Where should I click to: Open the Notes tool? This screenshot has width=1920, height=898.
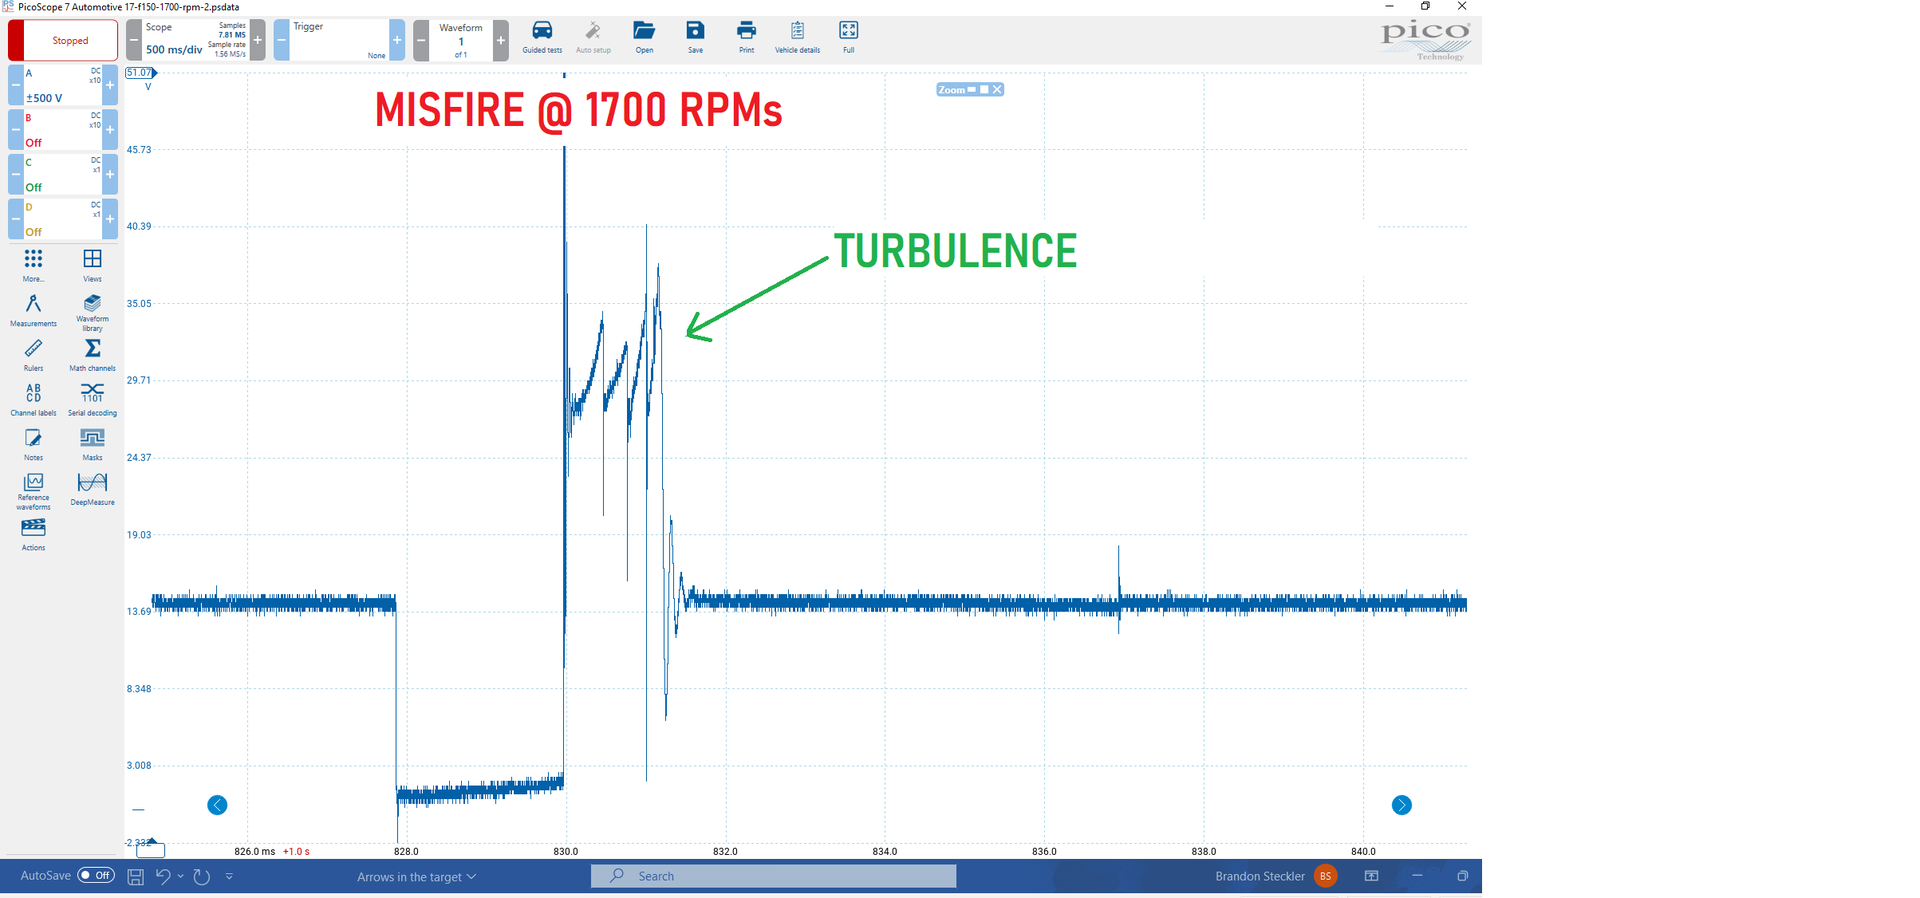click(33, 444)
